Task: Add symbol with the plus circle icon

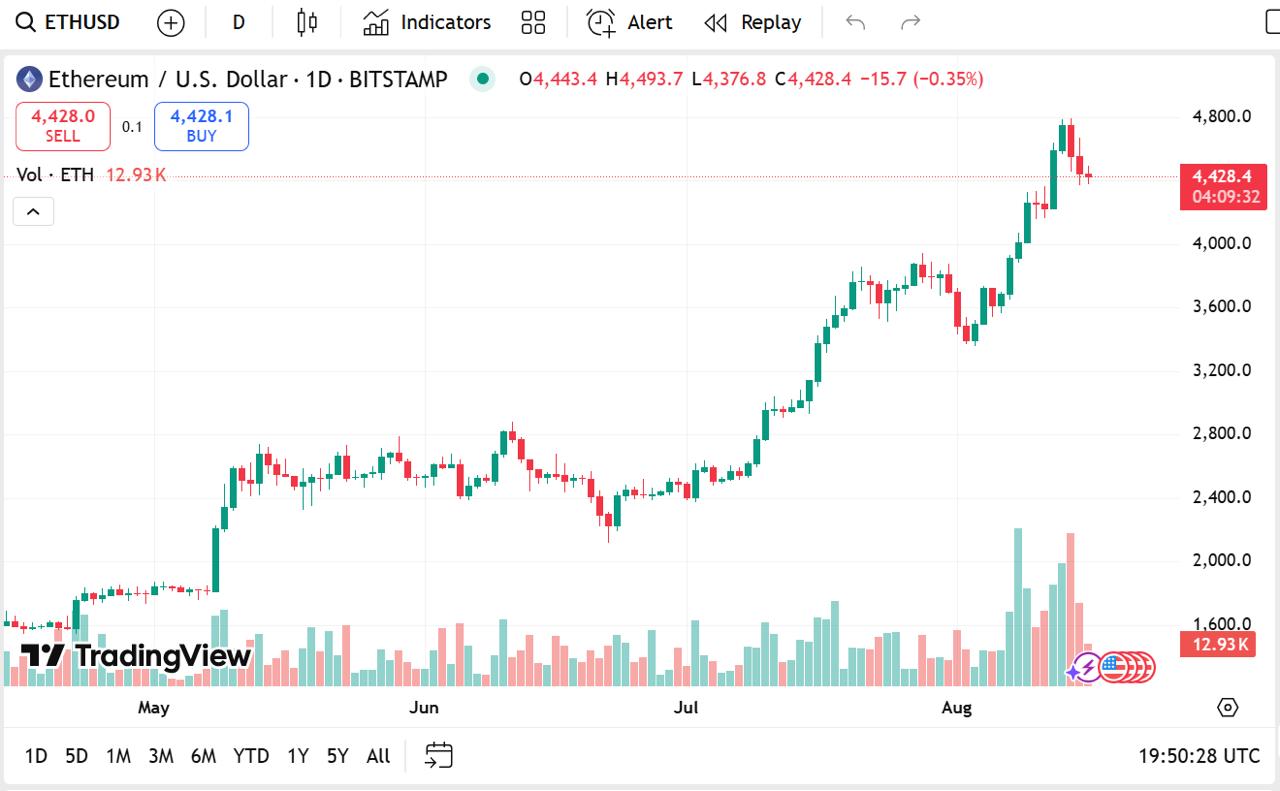Action: [x=171, y=23]
